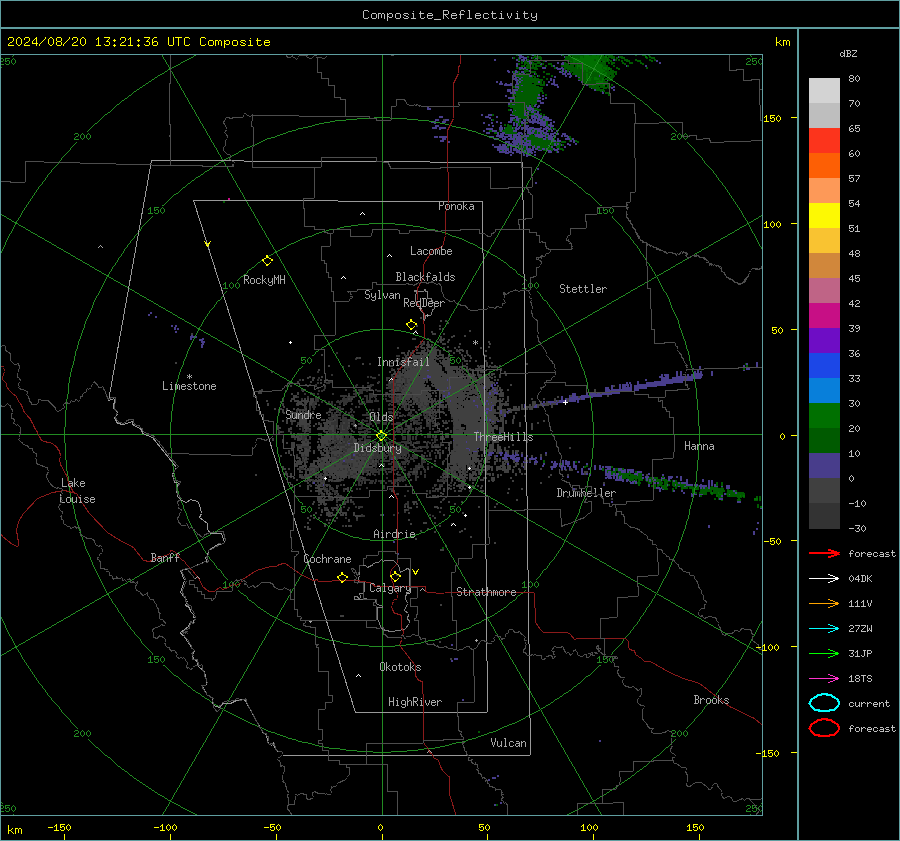This screenshot has height=841, width=900.
Task: Click the -150 bottom axis tick label
Action: pyautogui.click(x=59, y=827)
